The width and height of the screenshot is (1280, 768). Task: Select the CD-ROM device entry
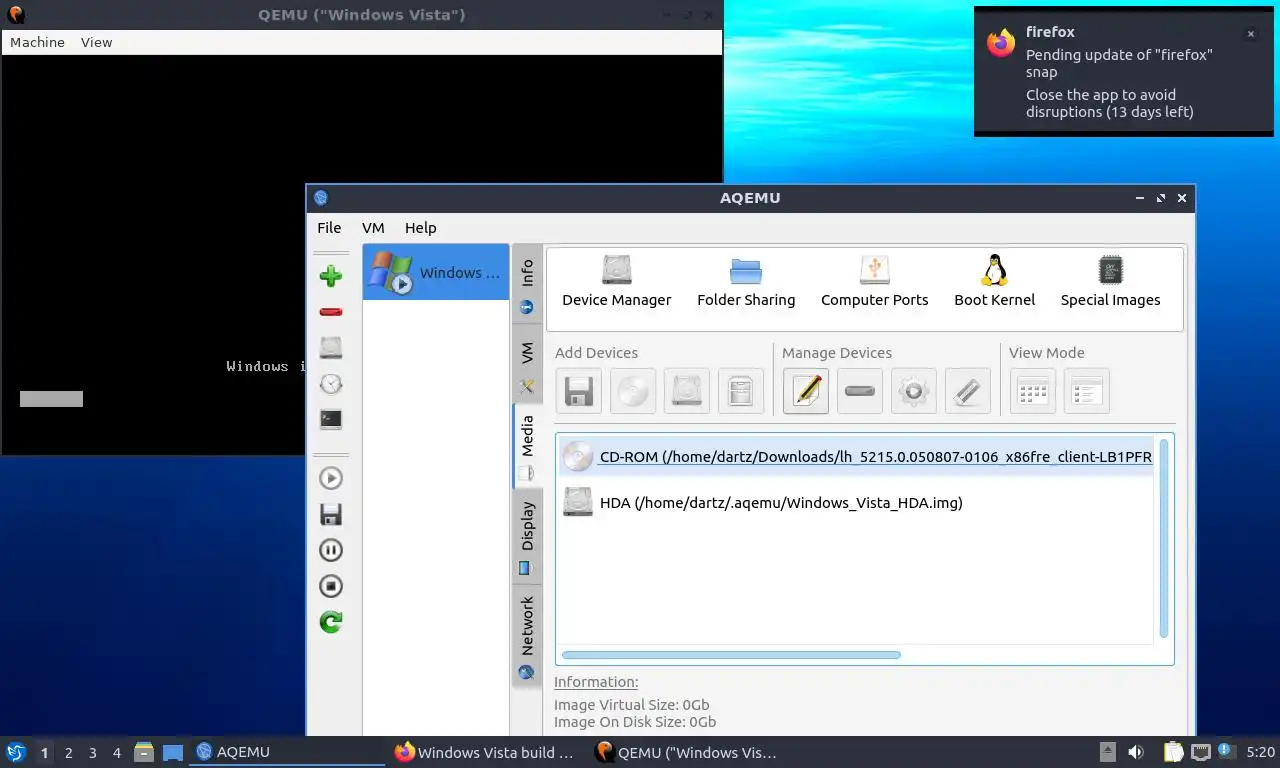(856, 457)
